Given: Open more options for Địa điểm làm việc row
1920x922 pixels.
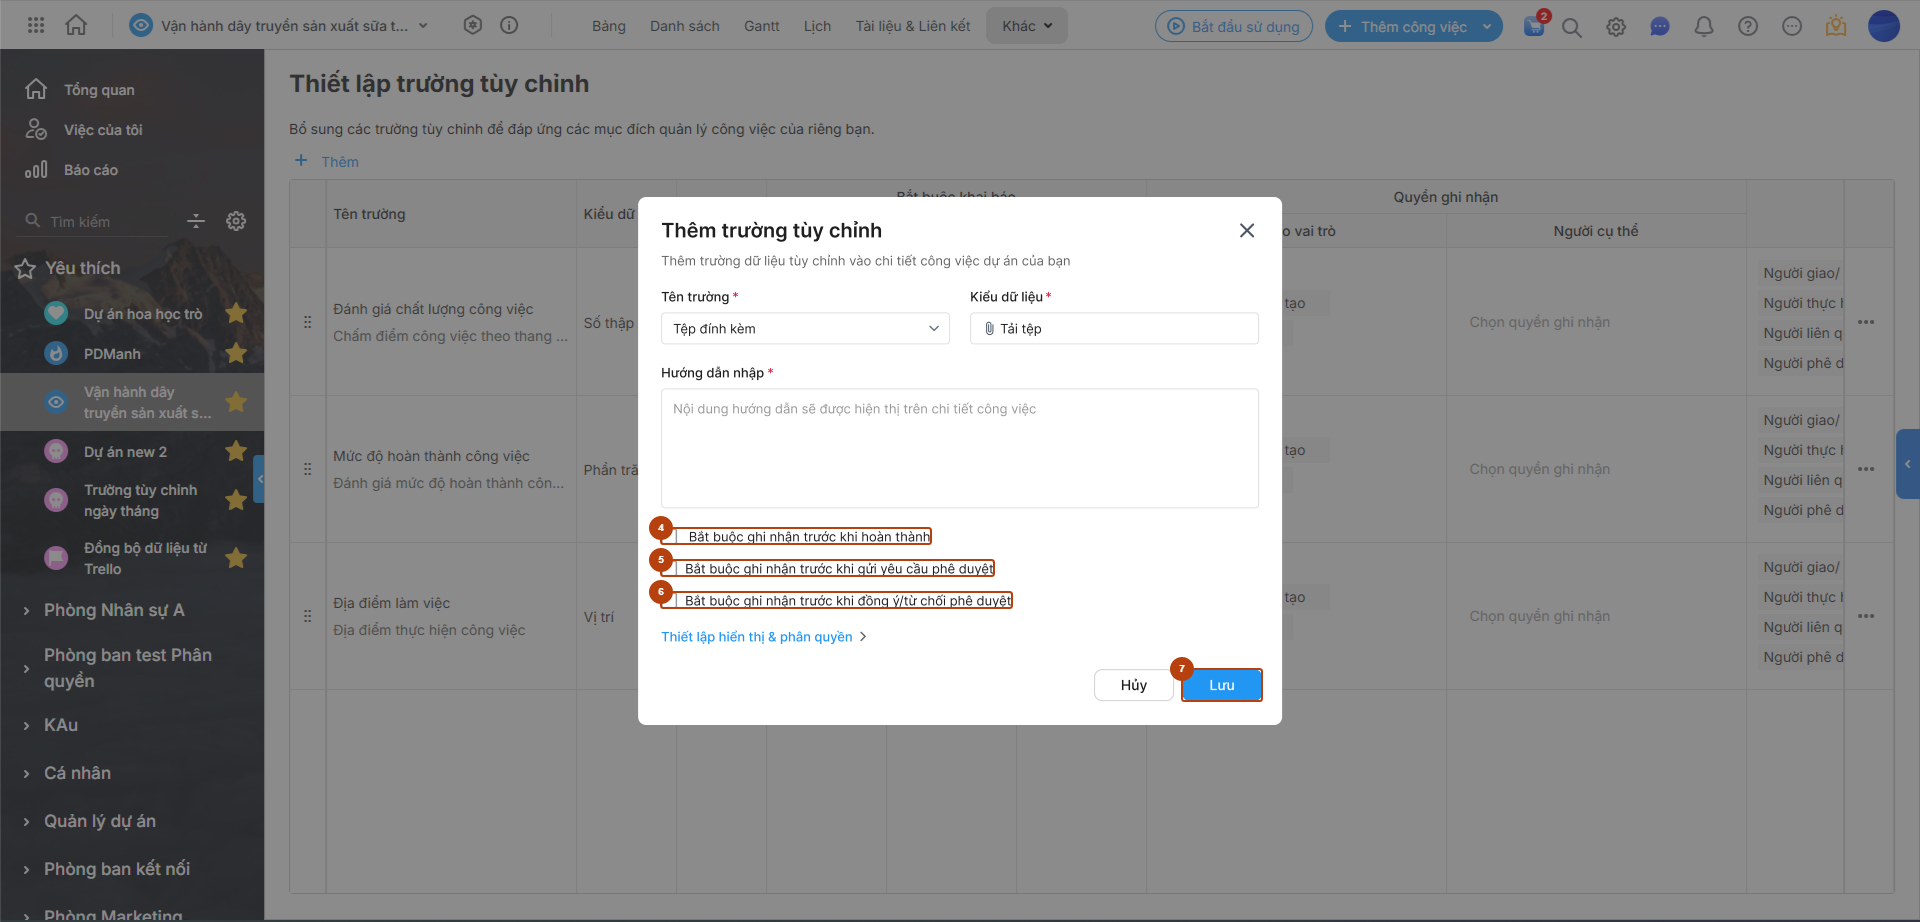Looking at the screenshot, I should [1866, 616].
